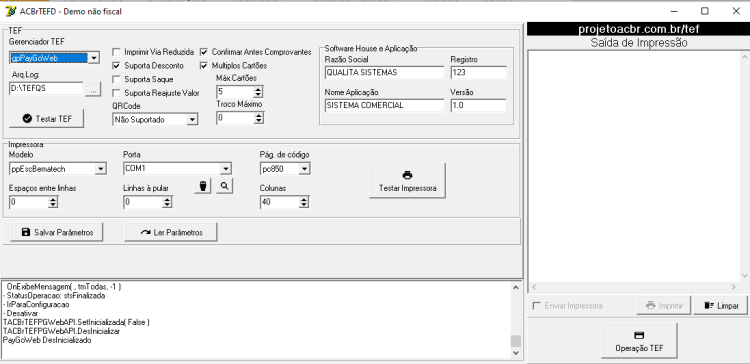Click the ACBrTEFD application title icon
The height and width of the screenshot is (364, 750).
click(x=10, y=11)
